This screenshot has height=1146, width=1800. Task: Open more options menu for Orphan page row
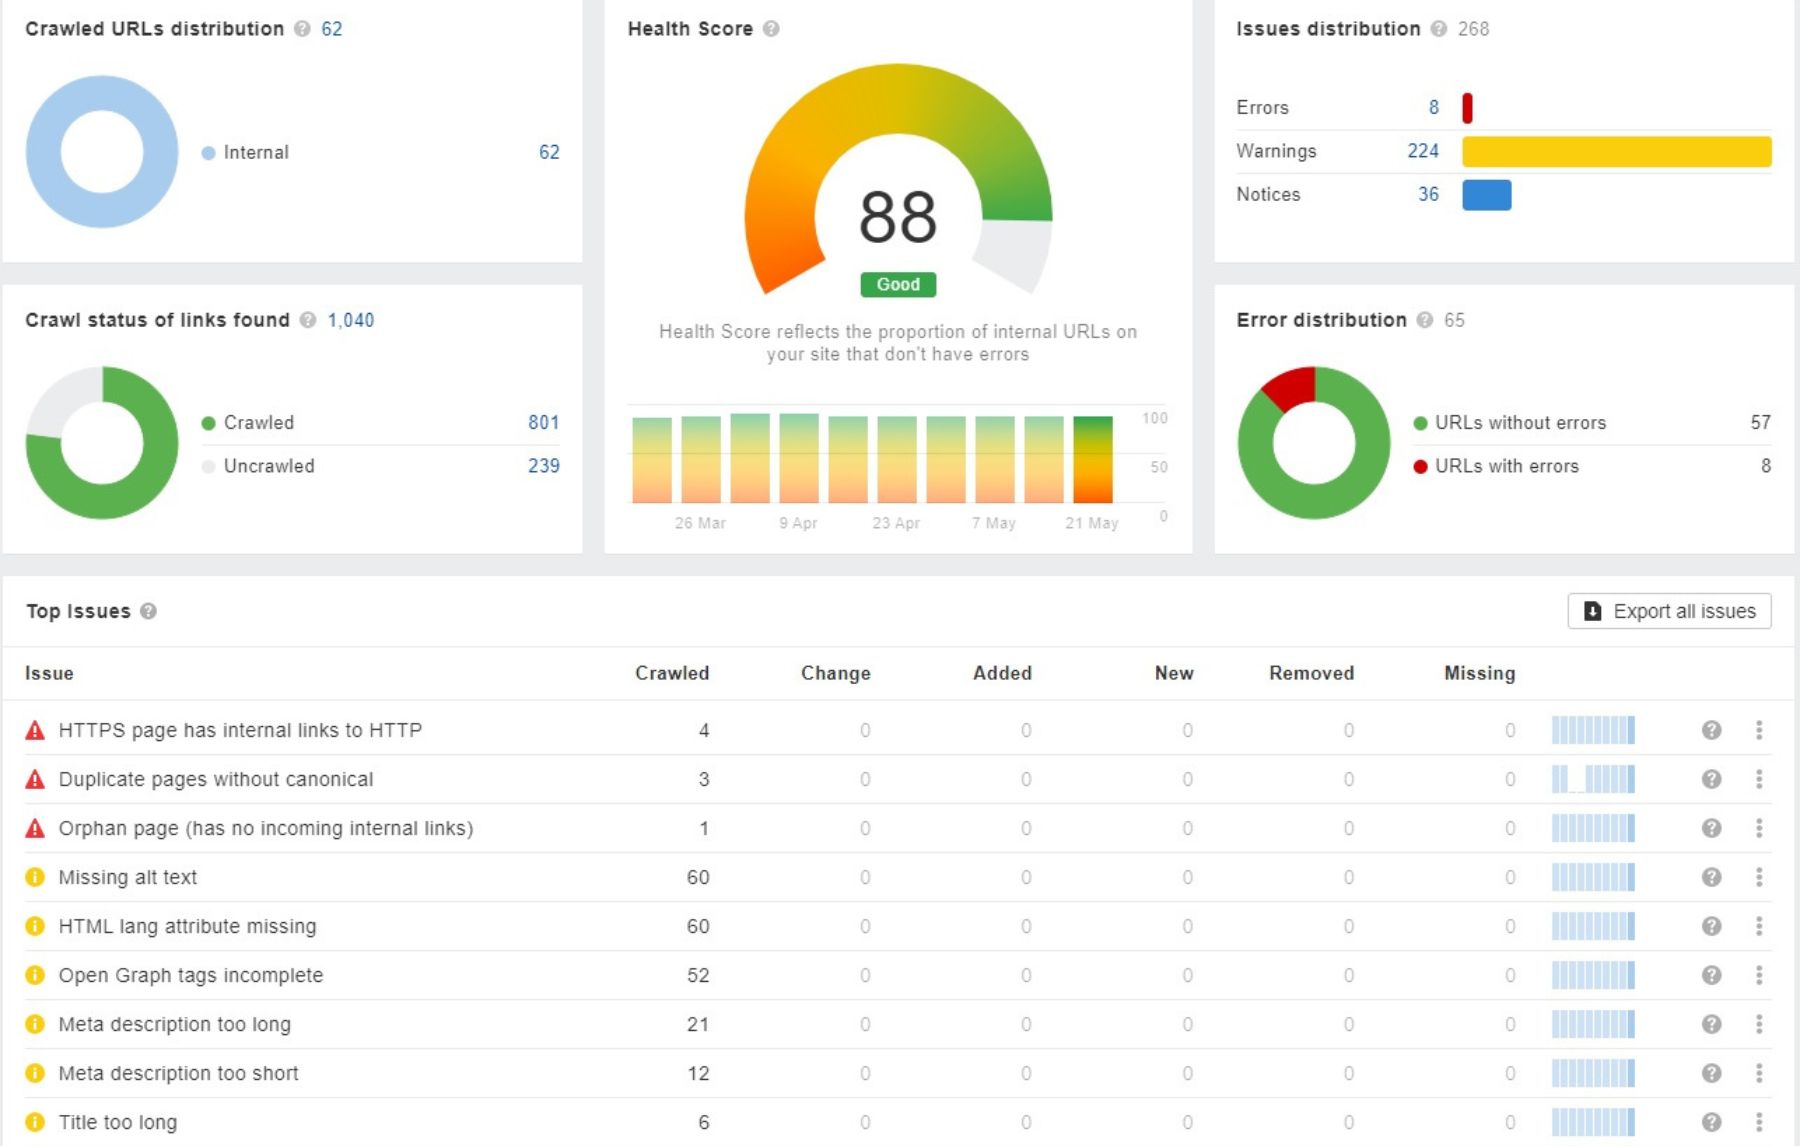[1759, 828]
